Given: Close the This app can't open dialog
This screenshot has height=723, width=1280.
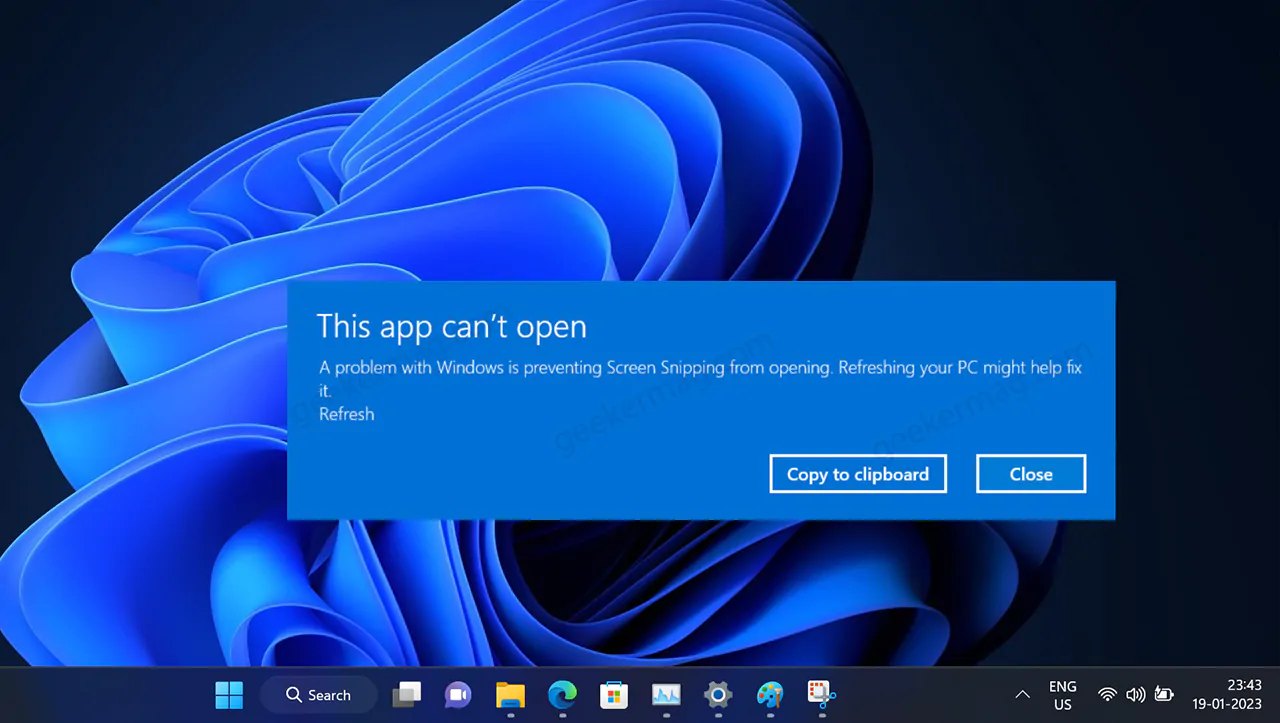Looking at the screenshot, I should point(1031,474).
